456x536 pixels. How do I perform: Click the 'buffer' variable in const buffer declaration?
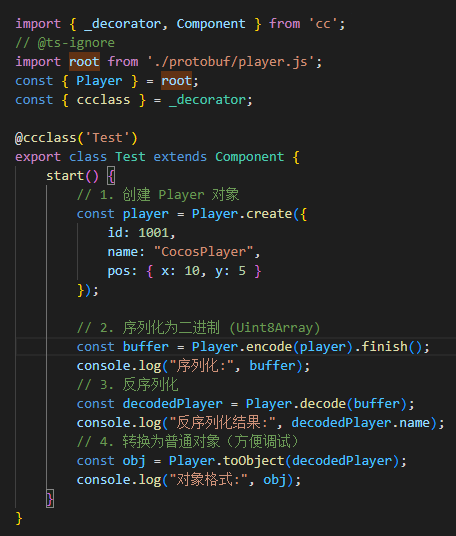click(x=146, y=347)
